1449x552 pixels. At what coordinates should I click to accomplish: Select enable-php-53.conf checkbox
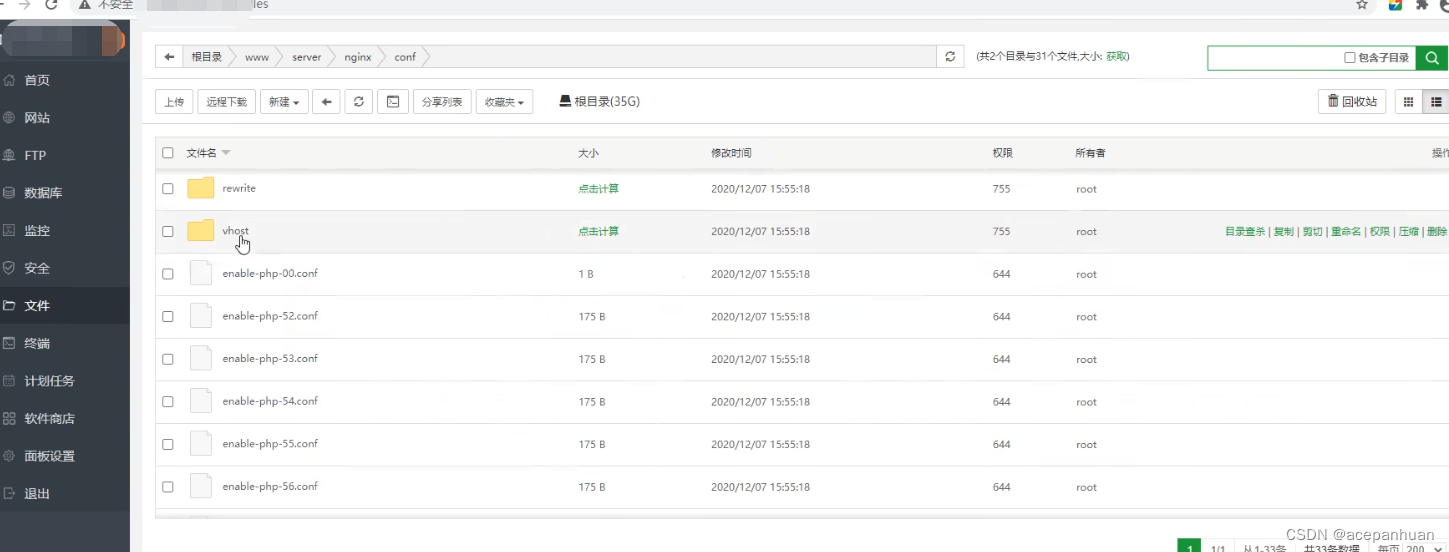(168, 358)
